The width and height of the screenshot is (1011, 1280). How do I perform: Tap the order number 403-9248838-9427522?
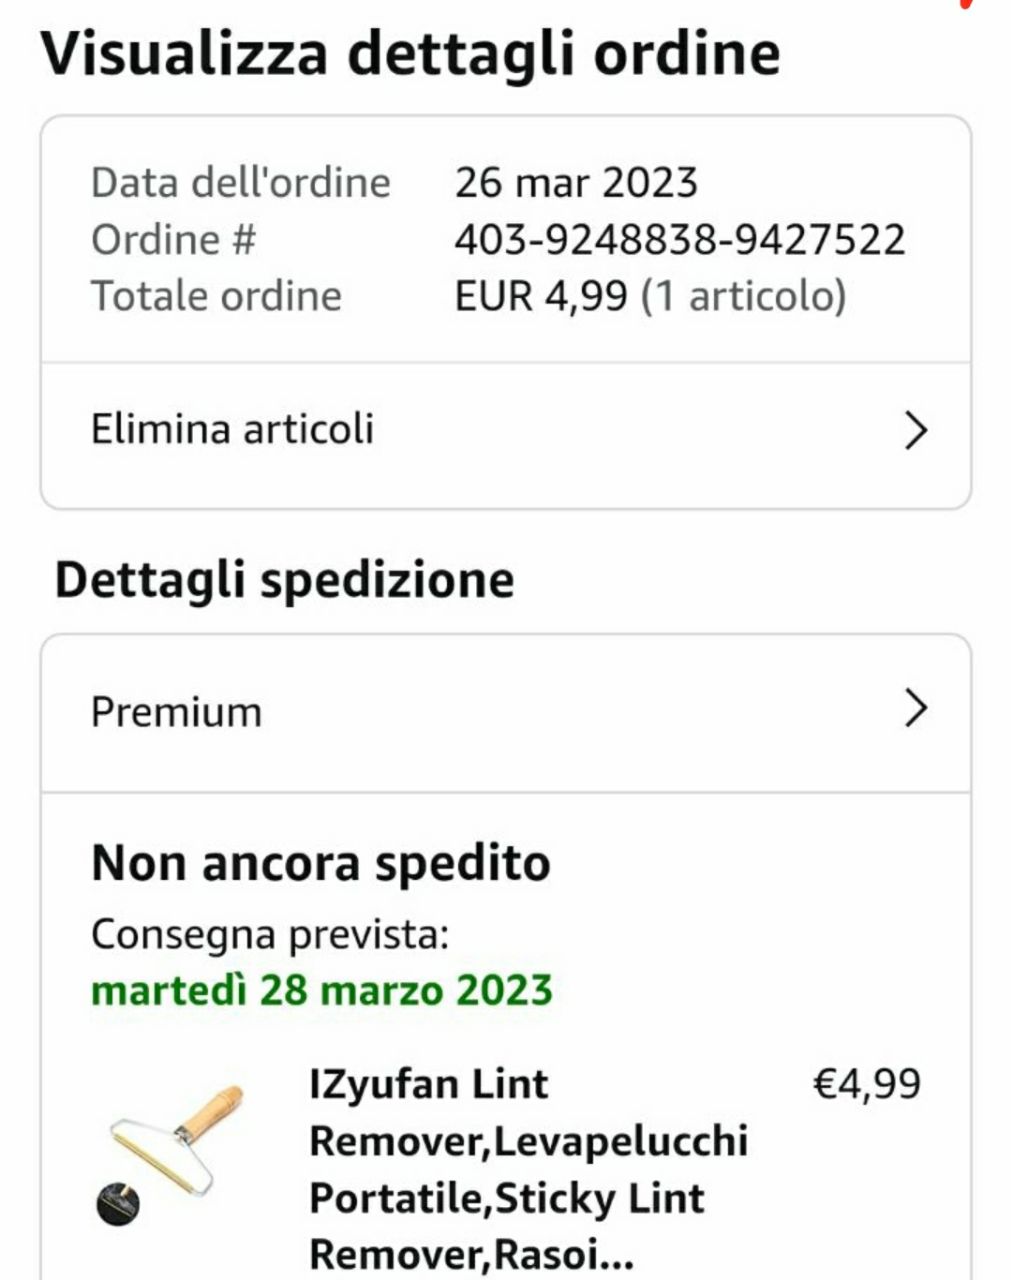click(680, 240)
